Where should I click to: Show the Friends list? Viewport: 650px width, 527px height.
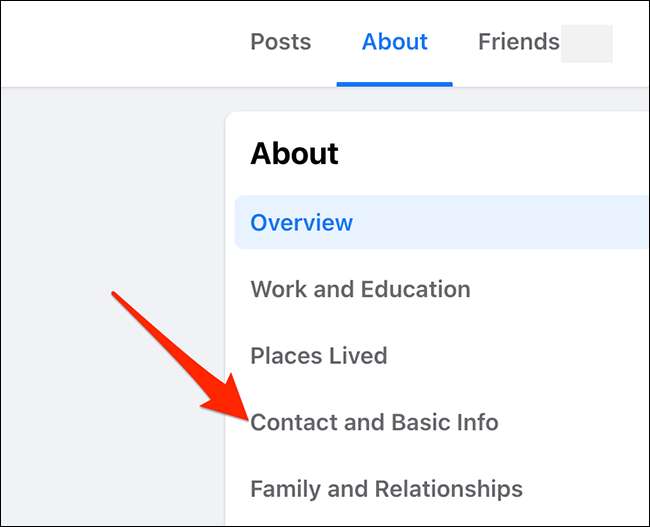(x=518, y=42)
